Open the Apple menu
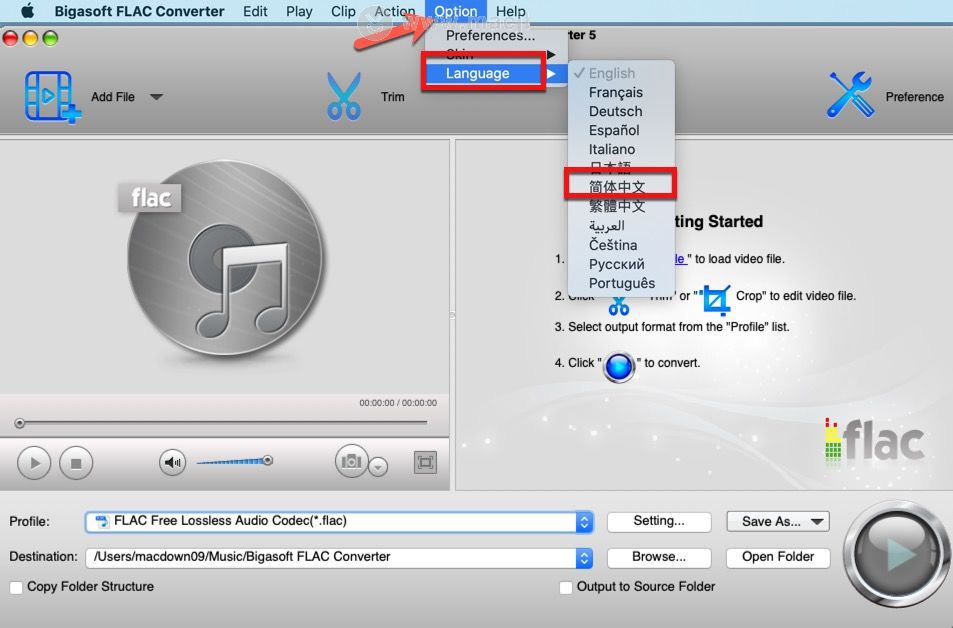Screen dimensions: 953x628 tap(27, 11)
